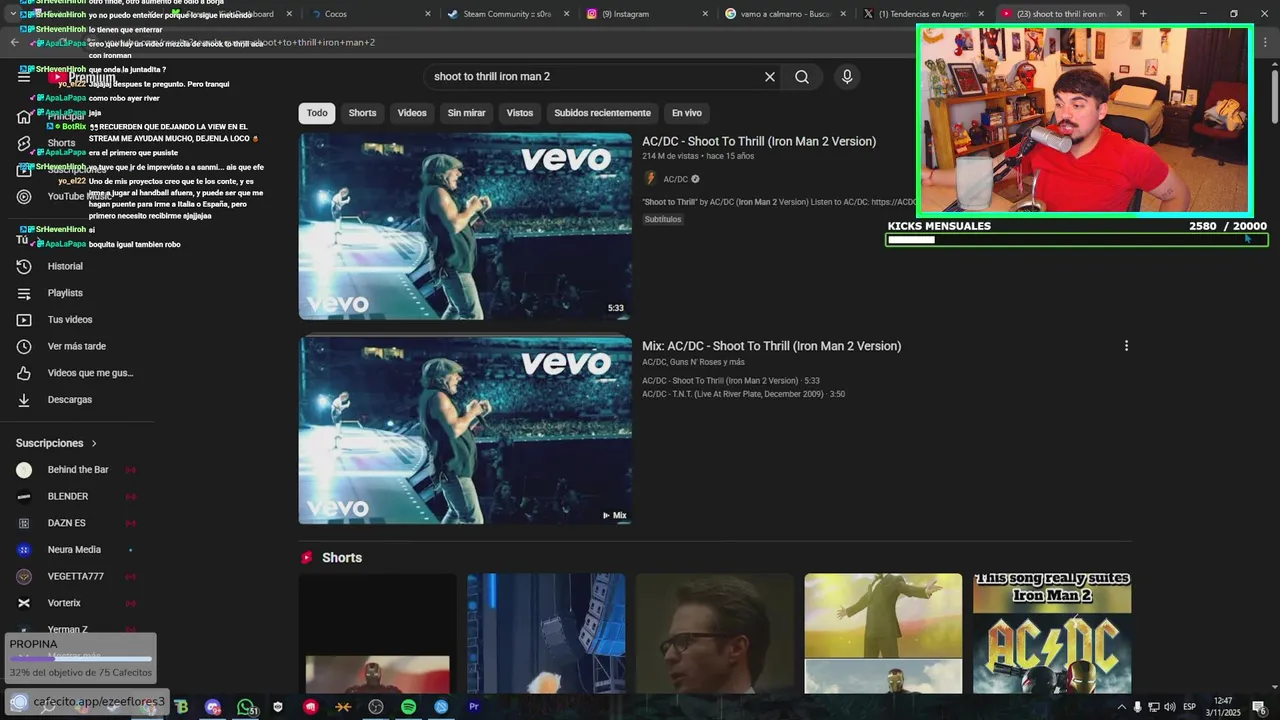This screenshot has height=720, width=1280.
Task: Click the AC/DC channel avatar
Action: click(x=651, y=179)
